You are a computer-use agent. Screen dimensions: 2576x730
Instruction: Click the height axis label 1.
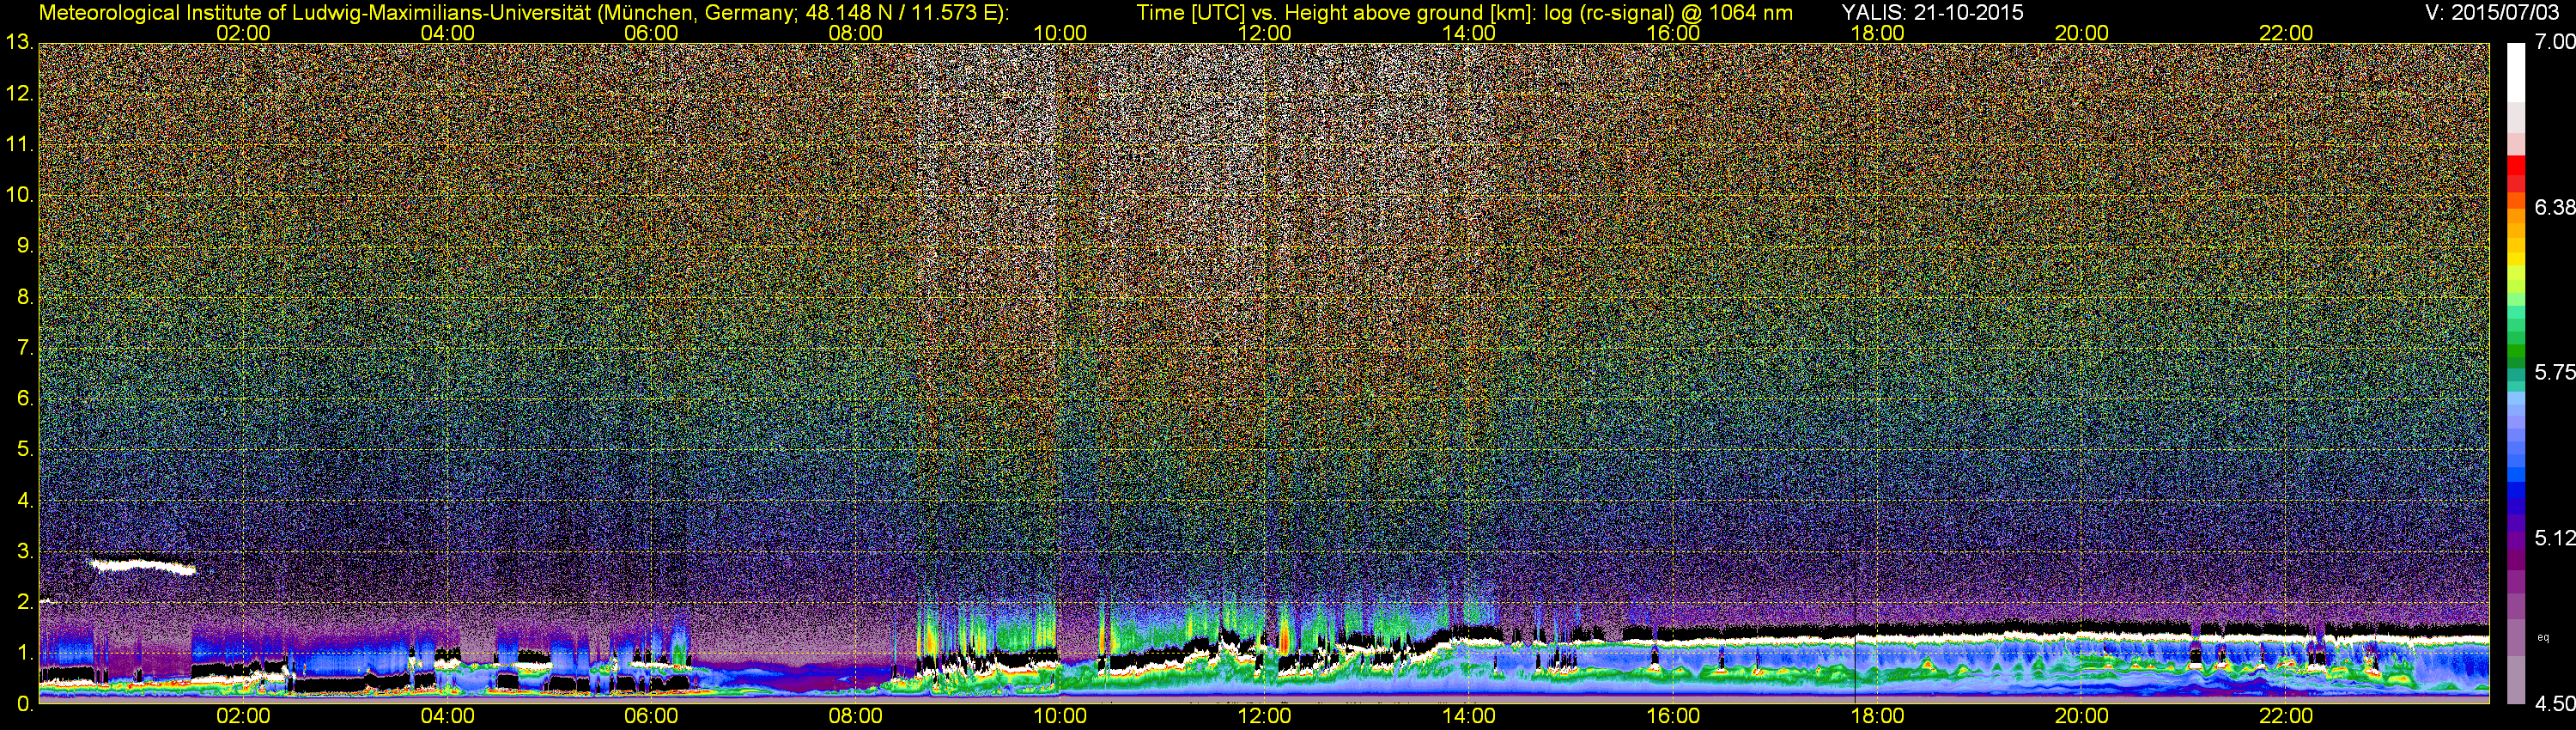coord(24,653)
